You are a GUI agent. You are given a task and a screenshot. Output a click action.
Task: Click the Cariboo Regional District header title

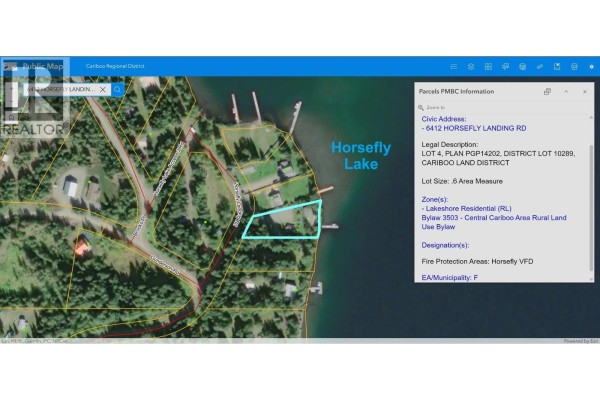(x=115, y=66)
